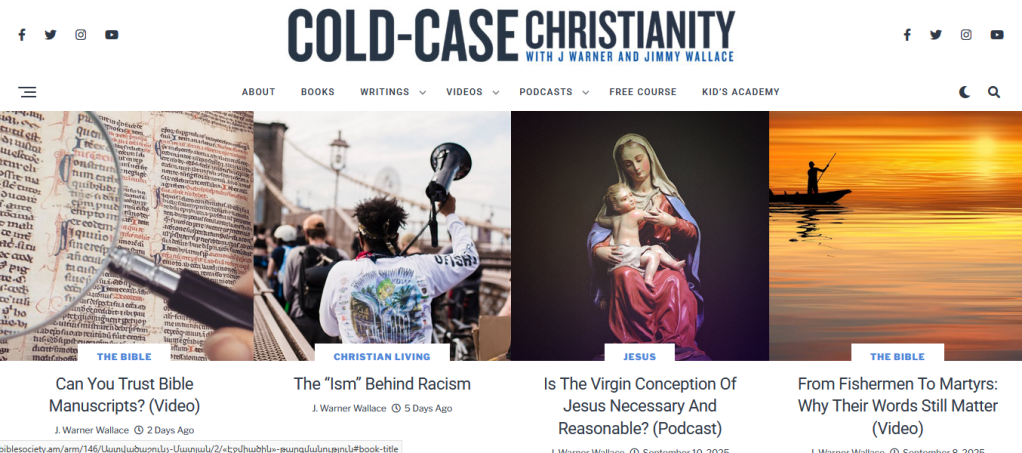Open the Facebook icon in left header
Screen dimensions: 1022x453
(x=22, y=35)
